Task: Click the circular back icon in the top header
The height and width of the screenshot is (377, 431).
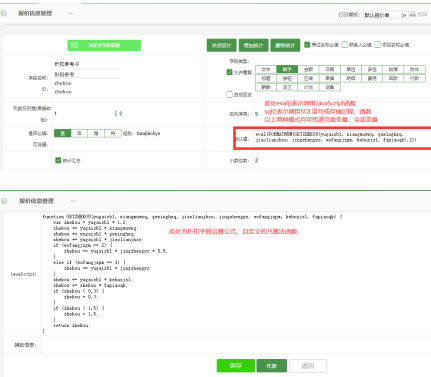Action: coord(4,13)
